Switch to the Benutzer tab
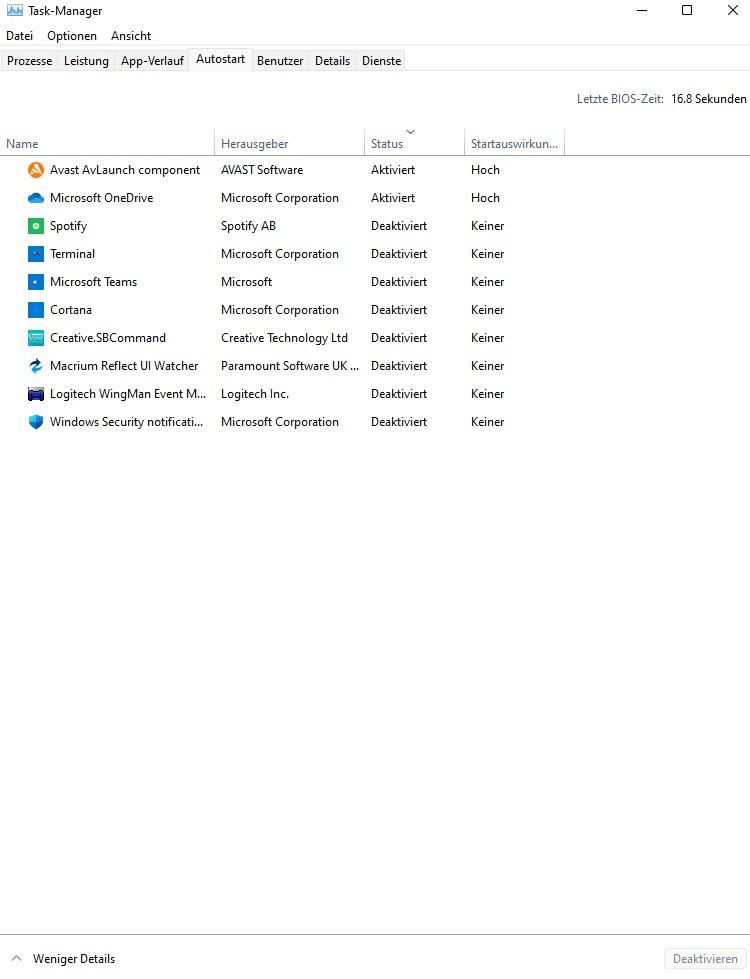 pos(280,61)
